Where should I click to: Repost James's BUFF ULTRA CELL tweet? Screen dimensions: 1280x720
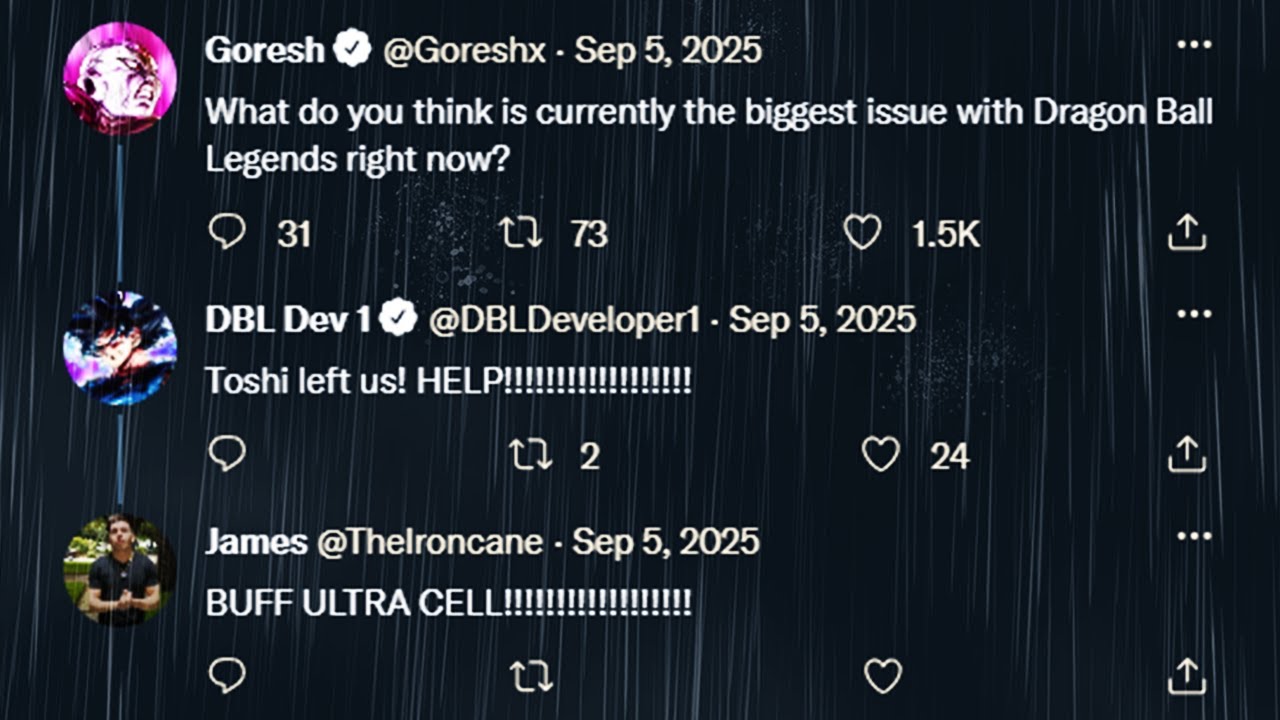pos(531,677)
